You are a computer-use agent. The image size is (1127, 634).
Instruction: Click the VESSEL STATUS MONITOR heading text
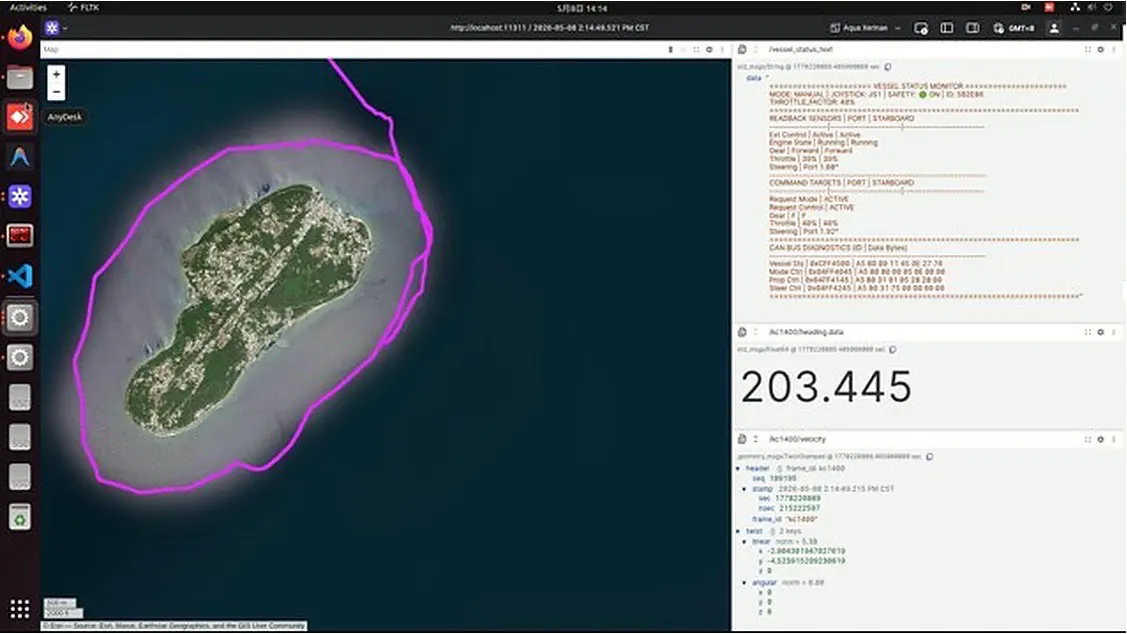point(918,86)
